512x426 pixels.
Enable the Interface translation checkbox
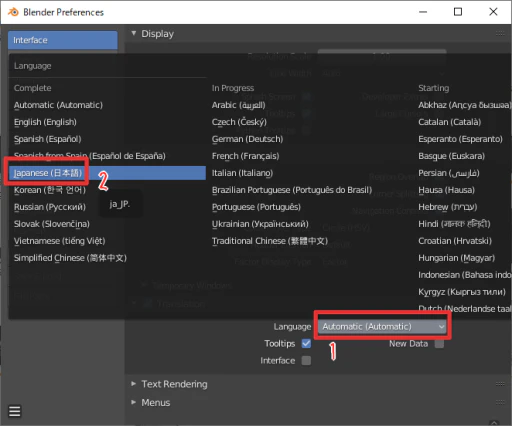click(306, 360)
